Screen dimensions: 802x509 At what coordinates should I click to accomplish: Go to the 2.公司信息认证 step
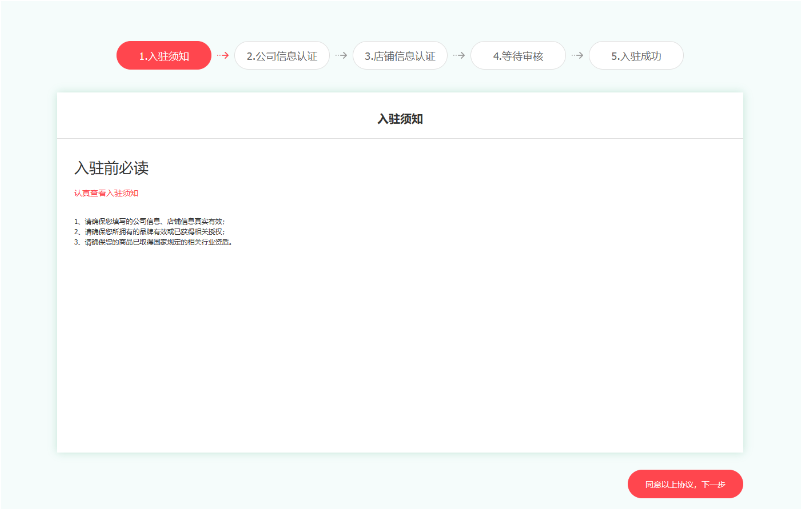282,56
